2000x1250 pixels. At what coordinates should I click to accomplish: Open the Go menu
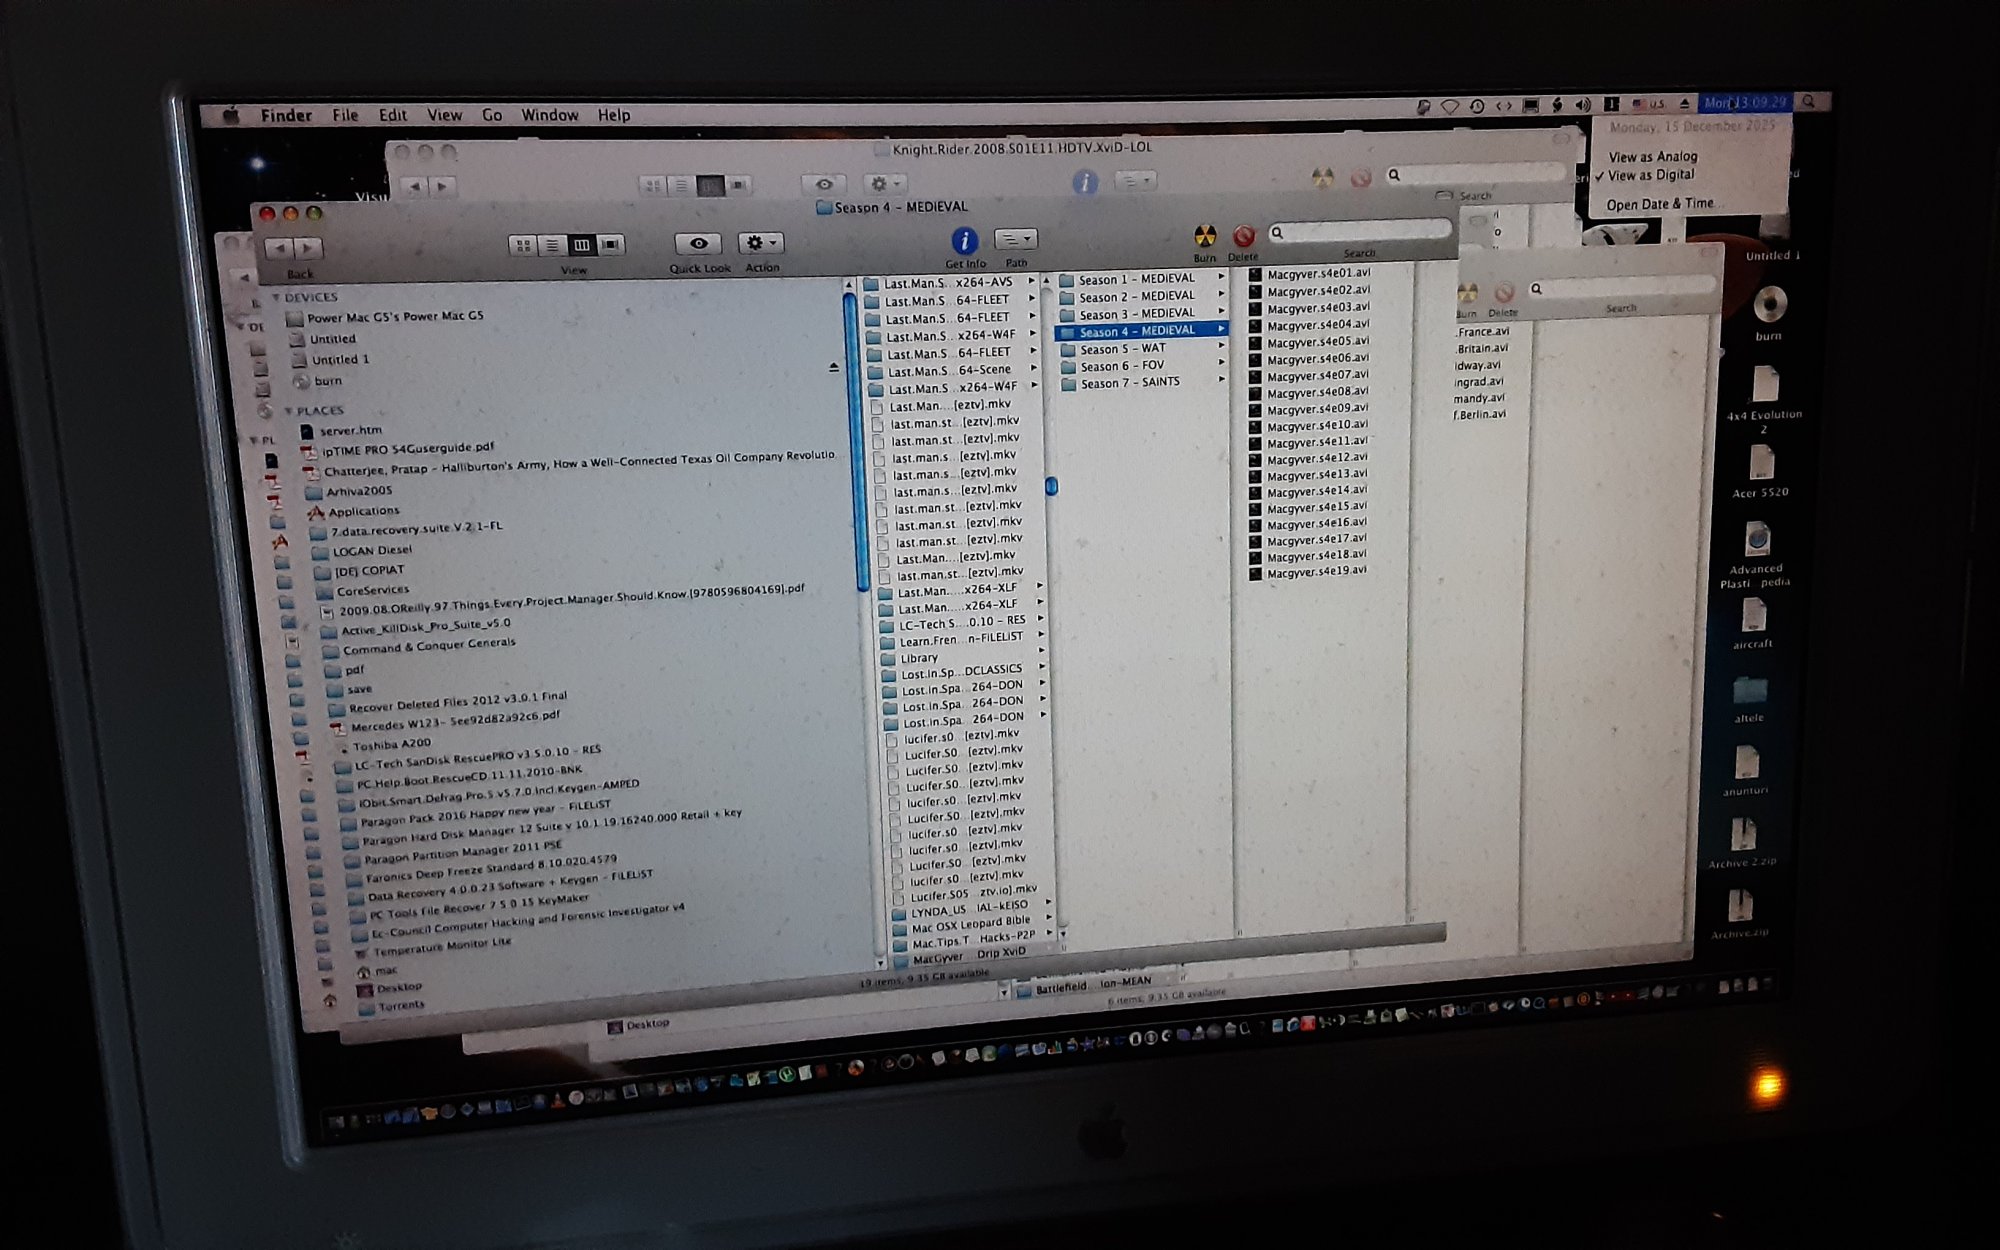[x=492, y=115]
